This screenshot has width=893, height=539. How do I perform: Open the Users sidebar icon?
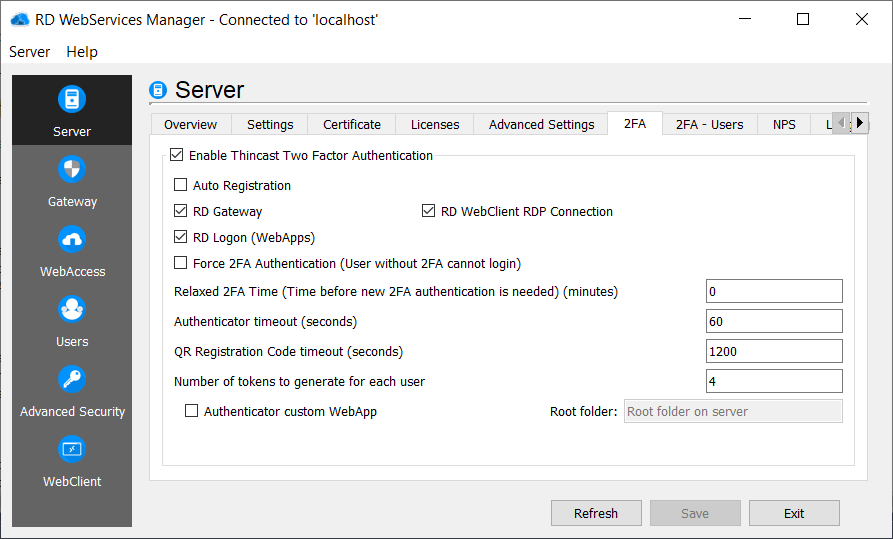72,310
